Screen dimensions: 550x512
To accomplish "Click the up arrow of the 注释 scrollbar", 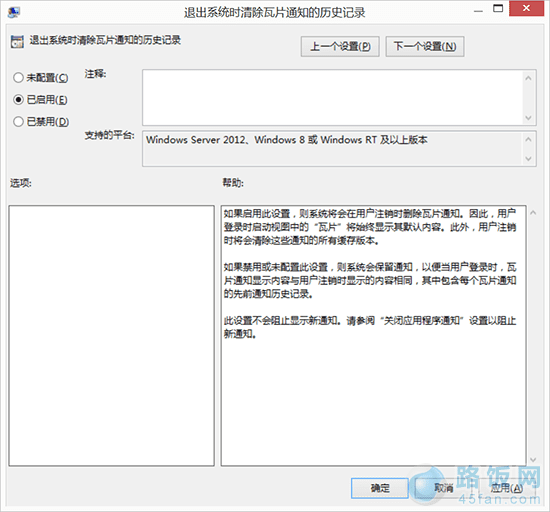I will point(529,78).
